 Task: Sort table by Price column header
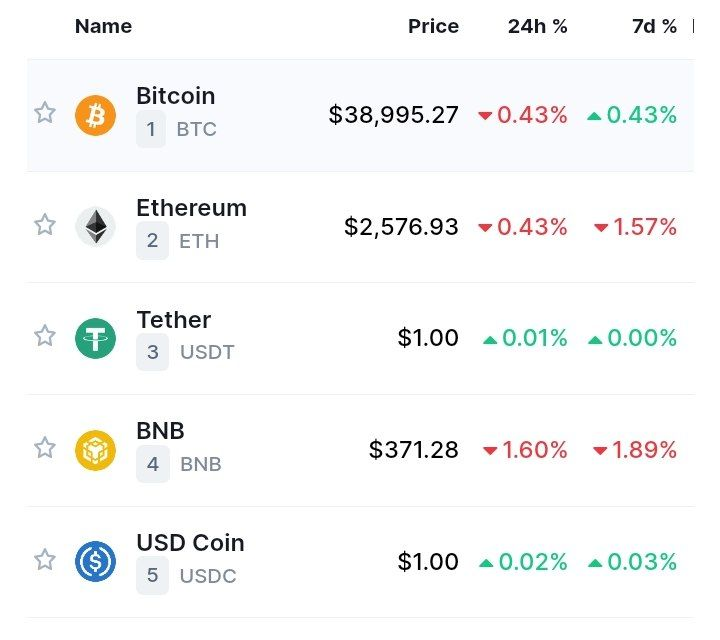pos(433,26)
